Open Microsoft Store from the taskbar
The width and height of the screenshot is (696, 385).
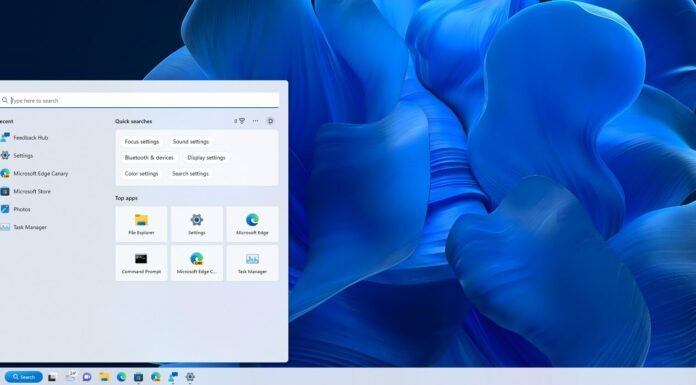point(138,377)
